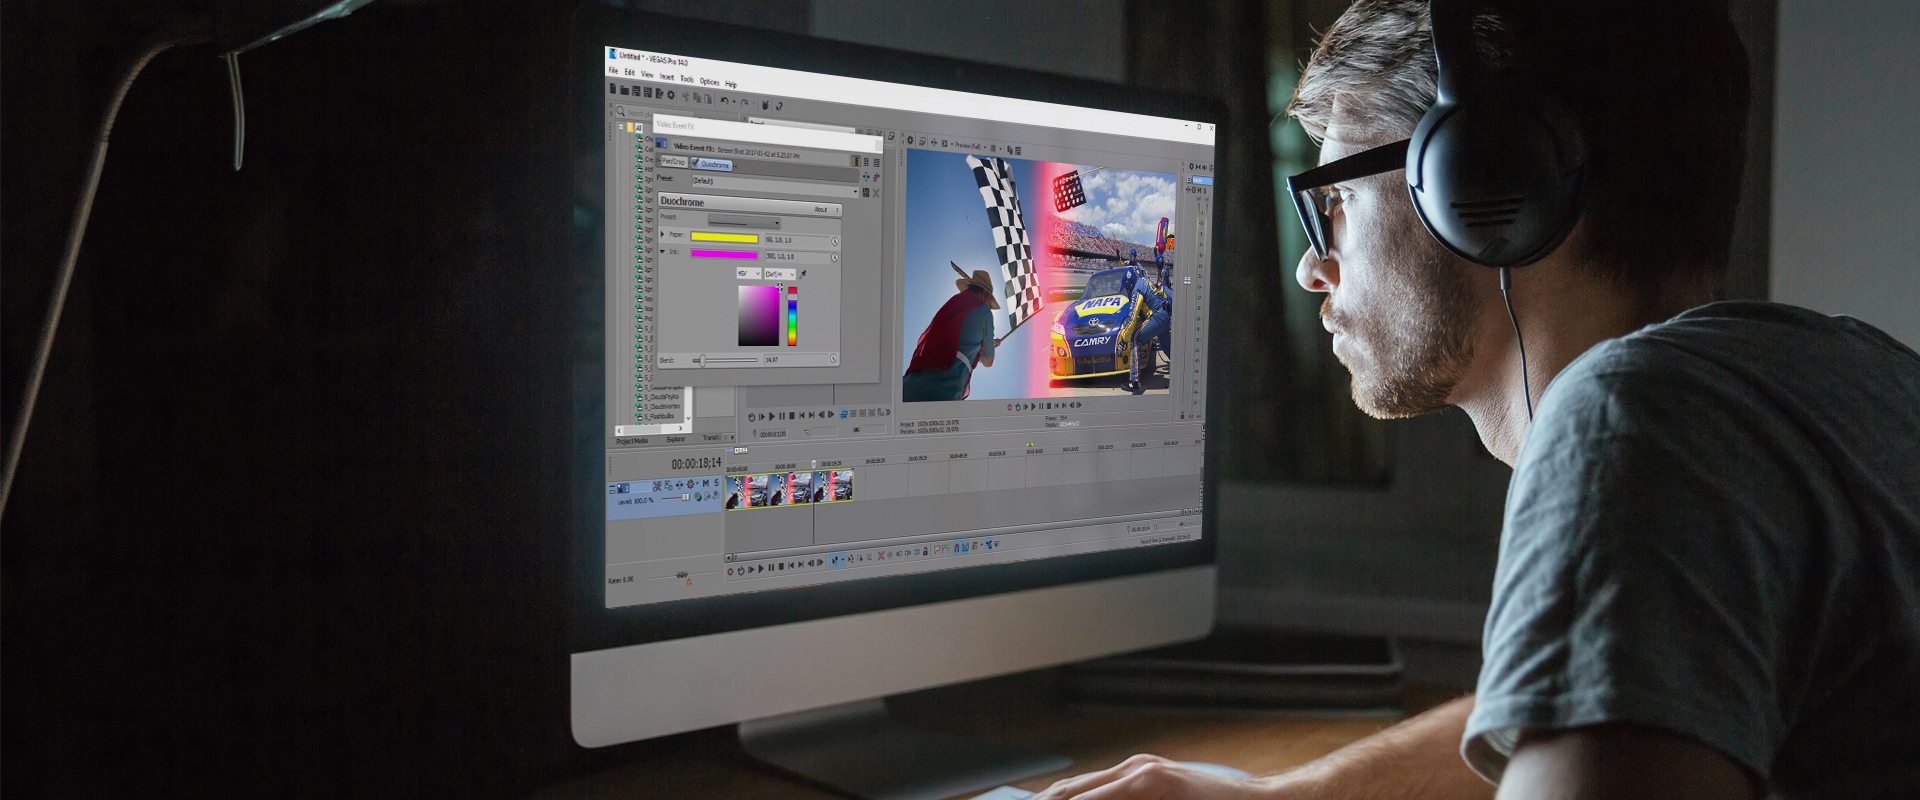Remove selected plug-in icon in Video Event FX
The image size is (1920, 800).
pyautogui.click(x=876, y=177)
